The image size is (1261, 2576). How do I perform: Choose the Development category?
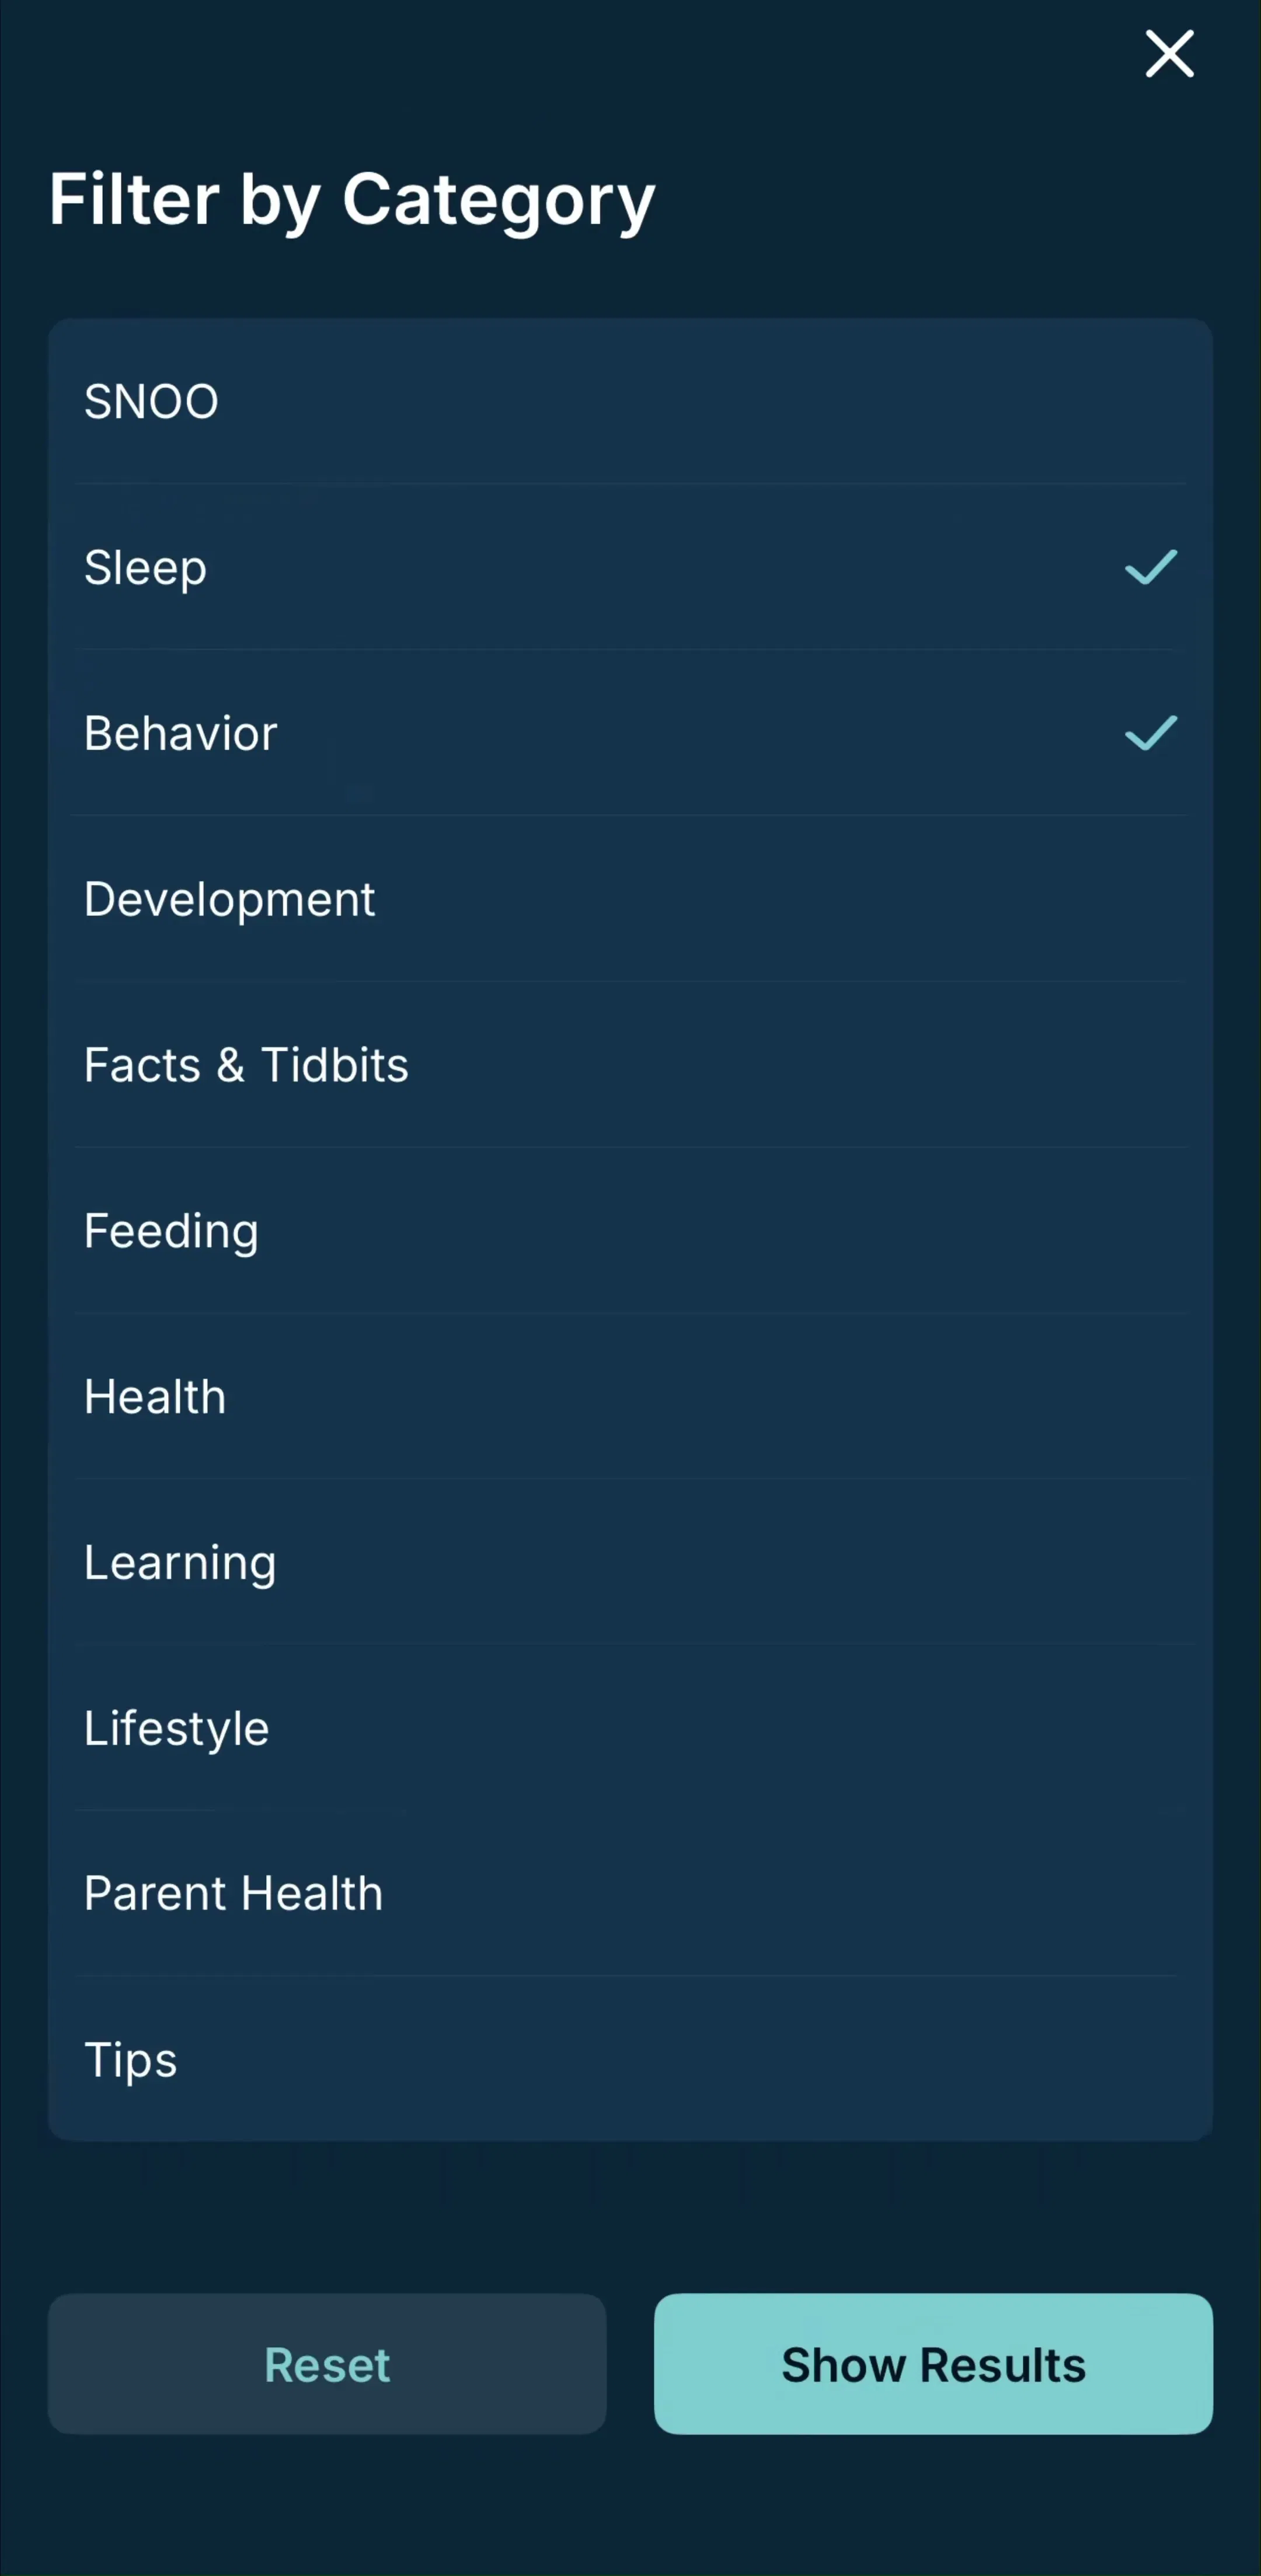click(x=631, y=899)
